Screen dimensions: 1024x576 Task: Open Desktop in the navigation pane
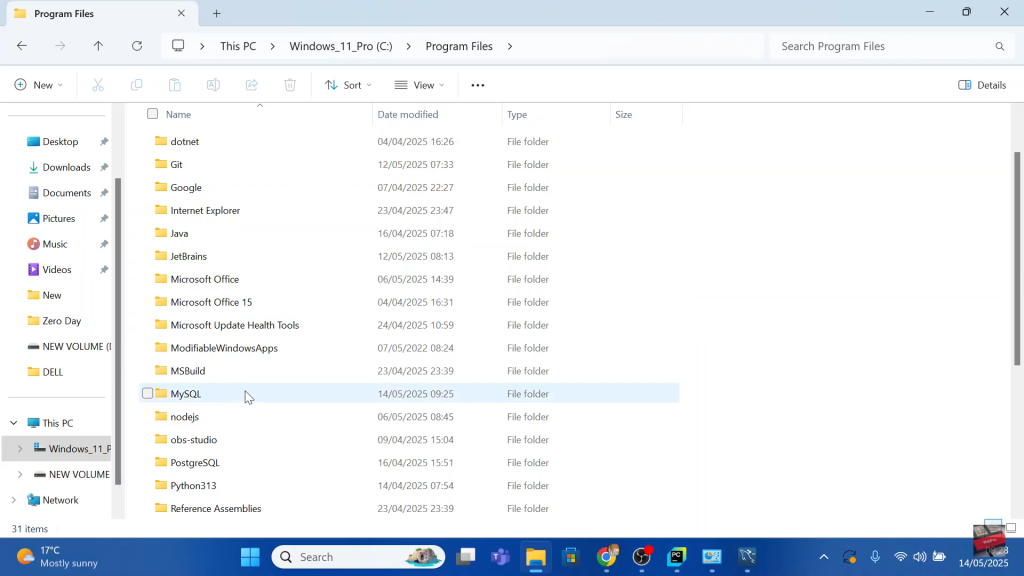click(60, 142)
